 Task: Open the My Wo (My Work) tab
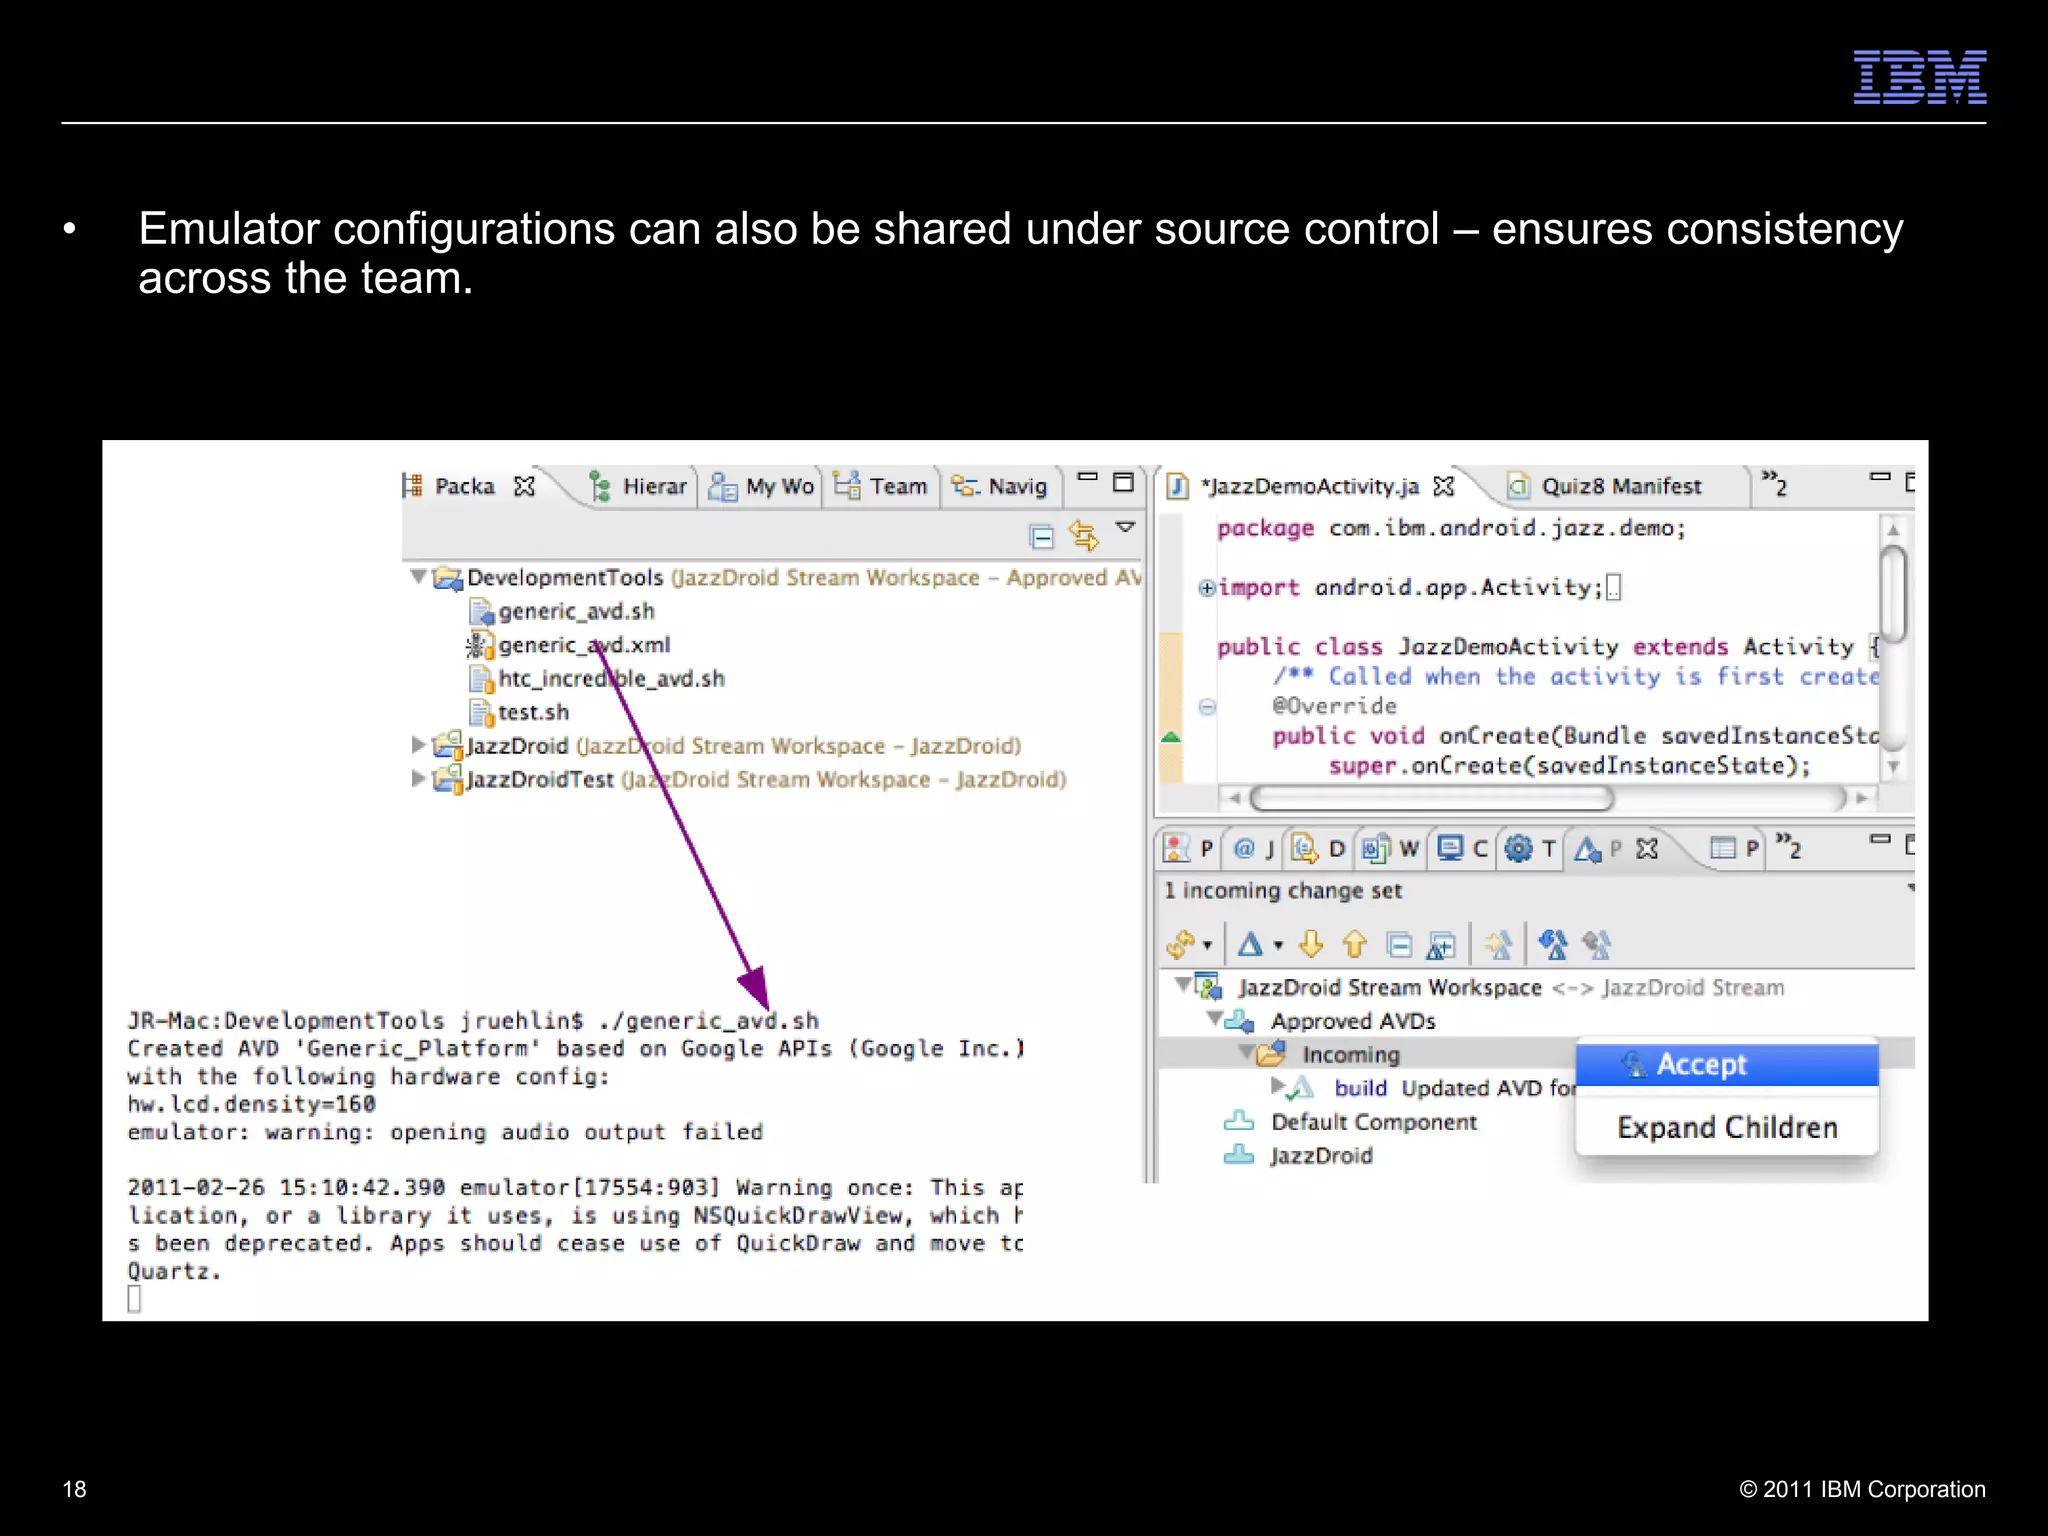click(762, 487)
